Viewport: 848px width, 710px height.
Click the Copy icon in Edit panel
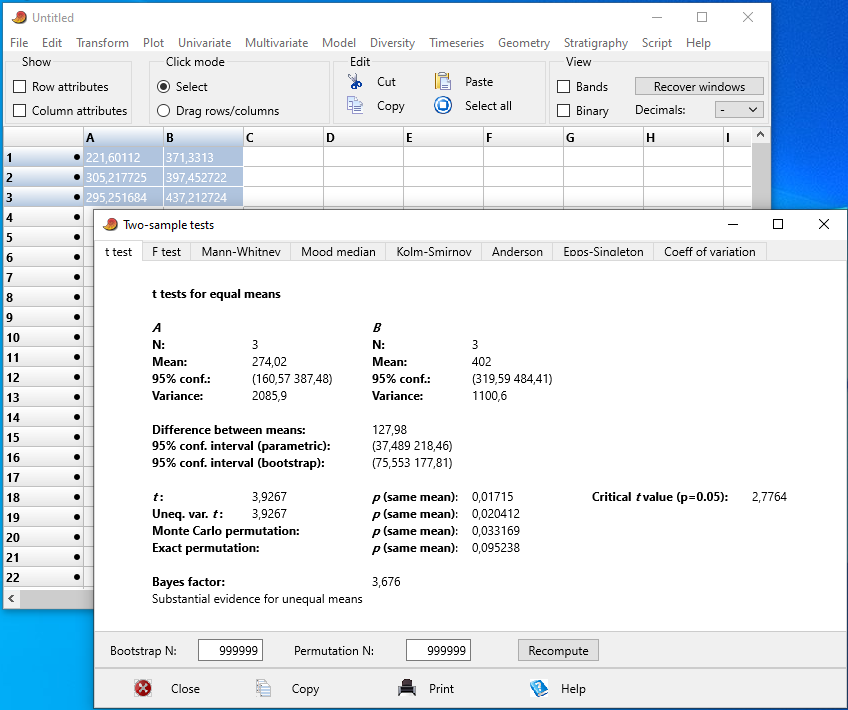(353, 105)
